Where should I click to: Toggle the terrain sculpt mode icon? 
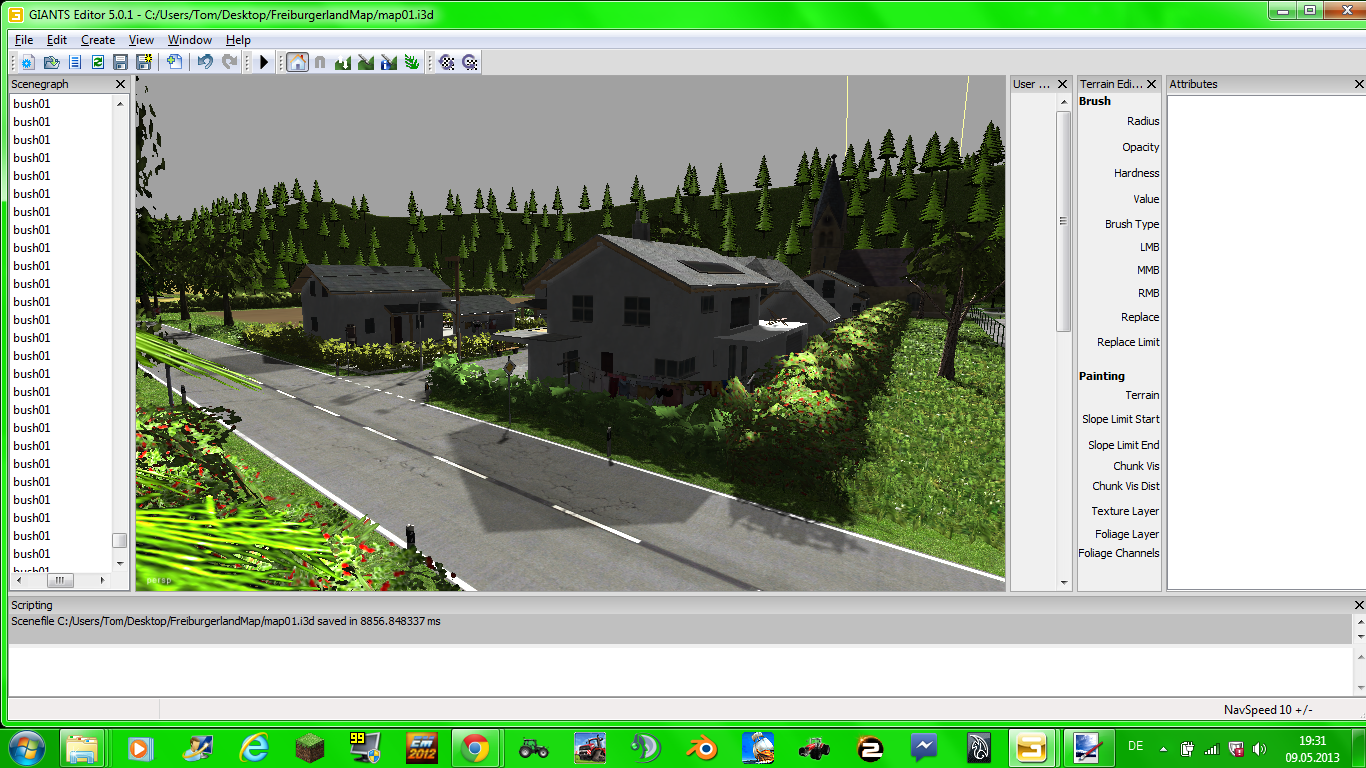point(343,62)
